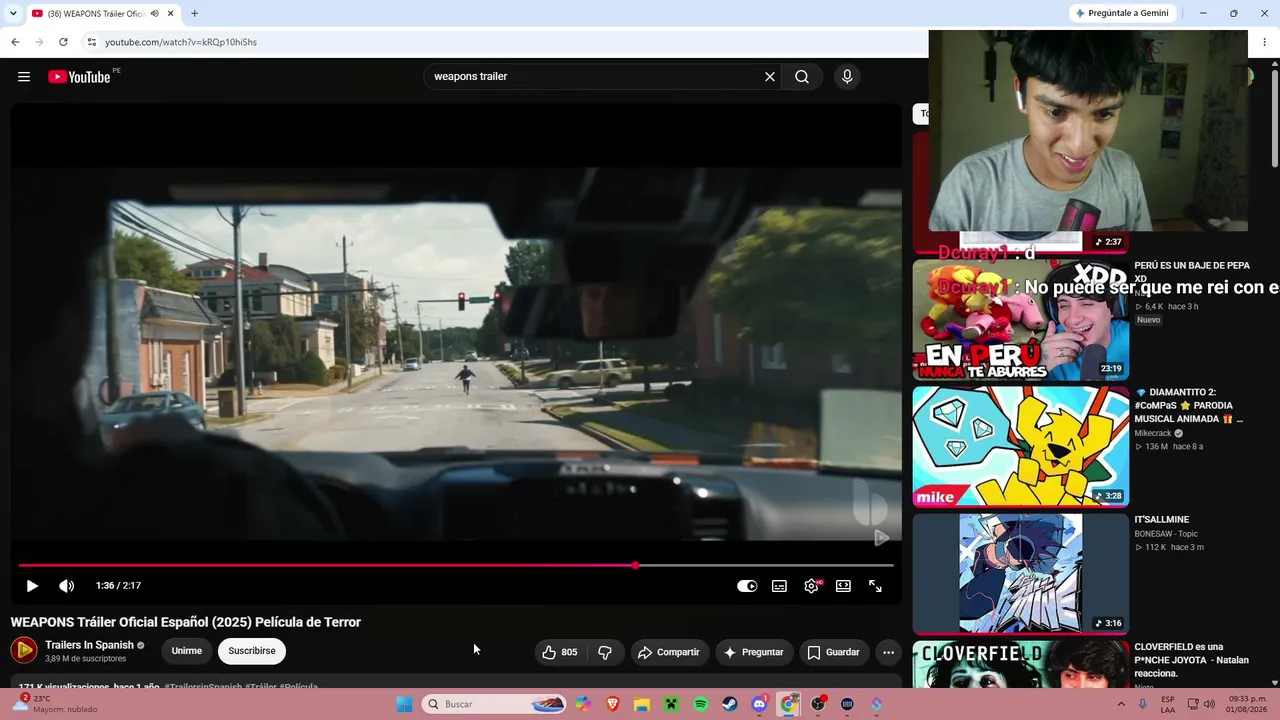
Task: View site information icon in address bar
Action: tap(91, 42)
